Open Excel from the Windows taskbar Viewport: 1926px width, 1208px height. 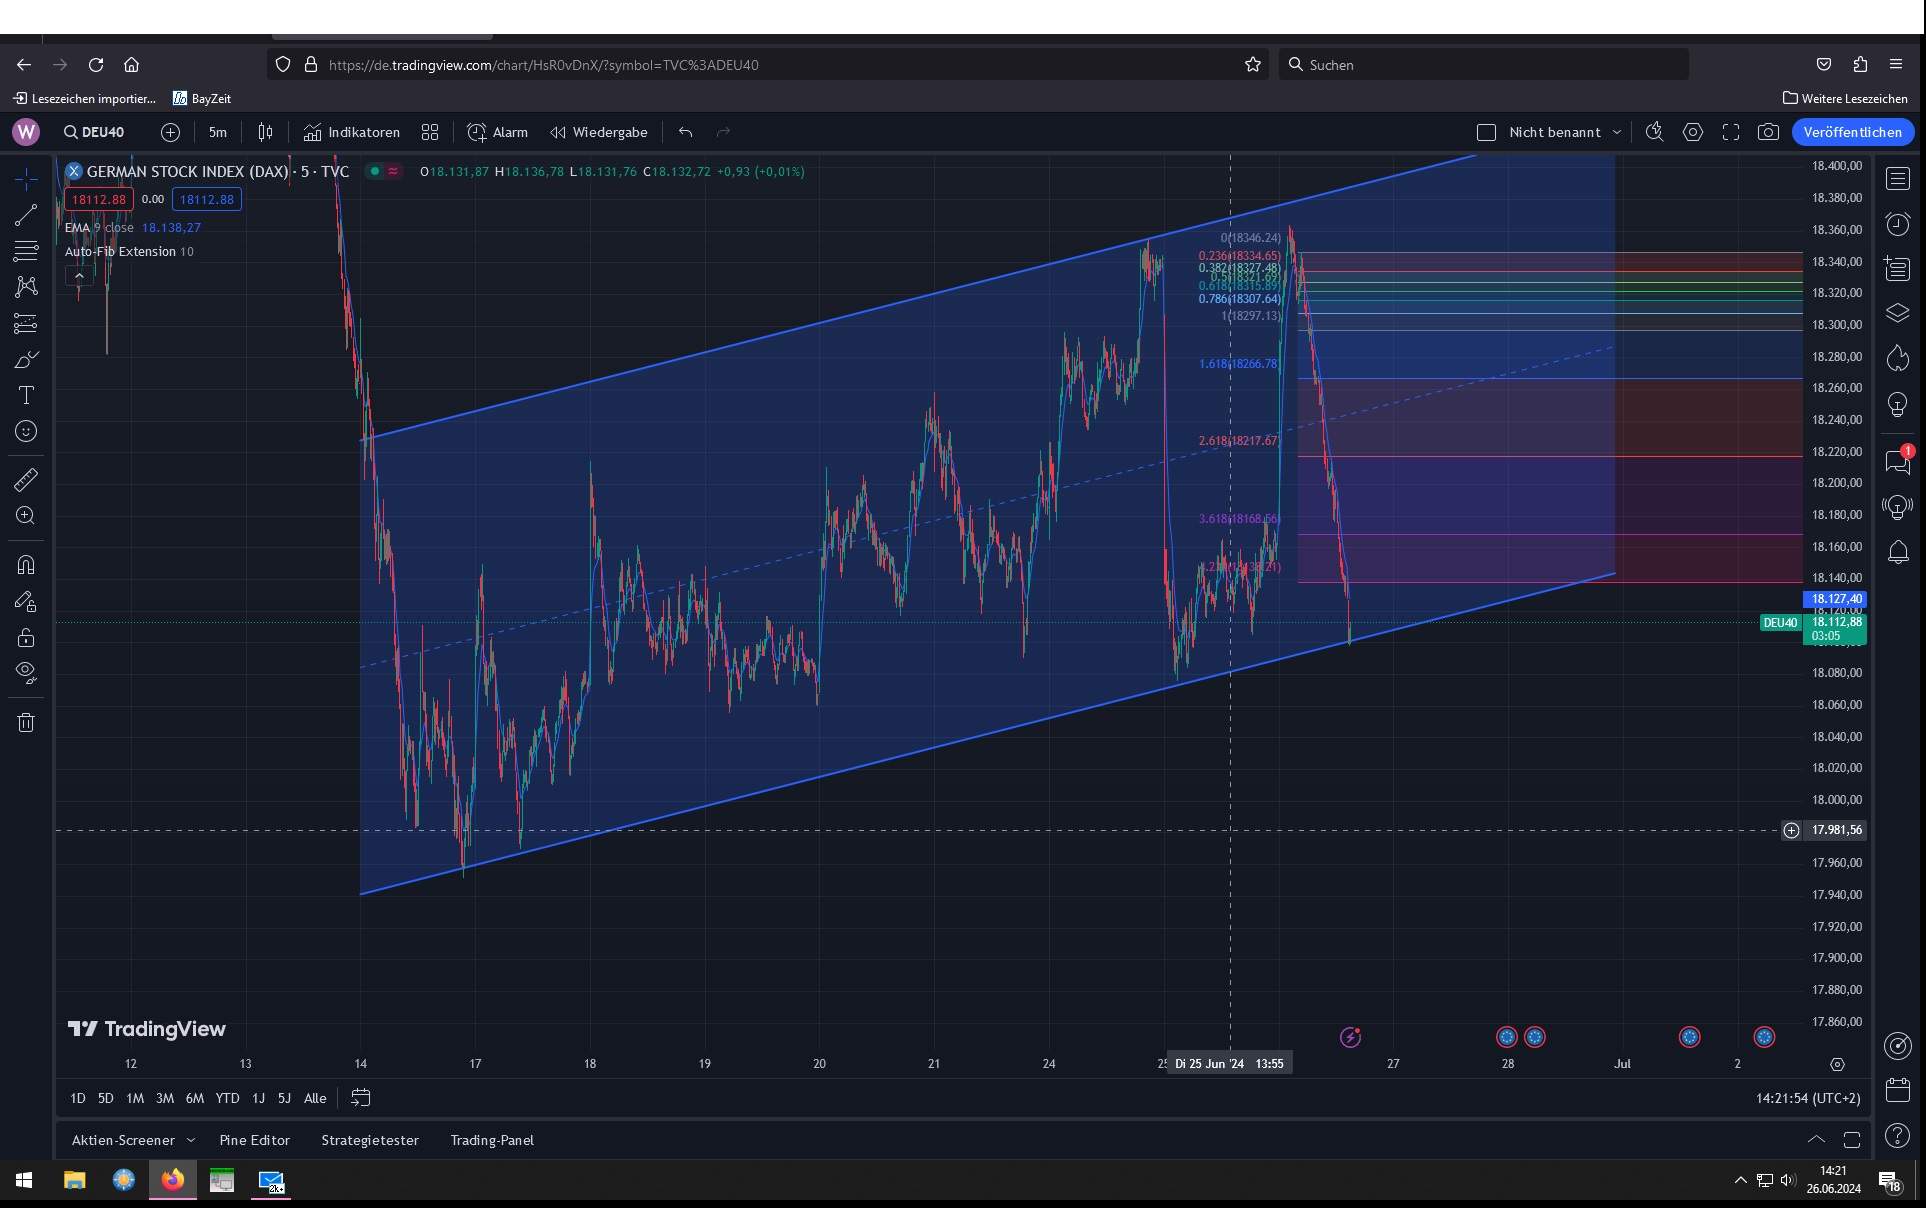tap(222, 1181)
